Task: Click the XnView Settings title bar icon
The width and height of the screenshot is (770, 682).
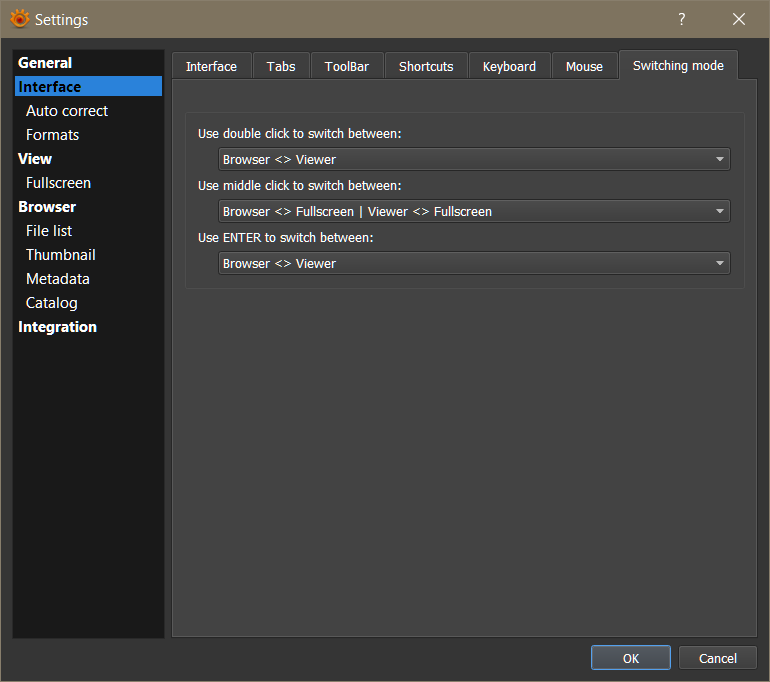Action: pos(20,19)
